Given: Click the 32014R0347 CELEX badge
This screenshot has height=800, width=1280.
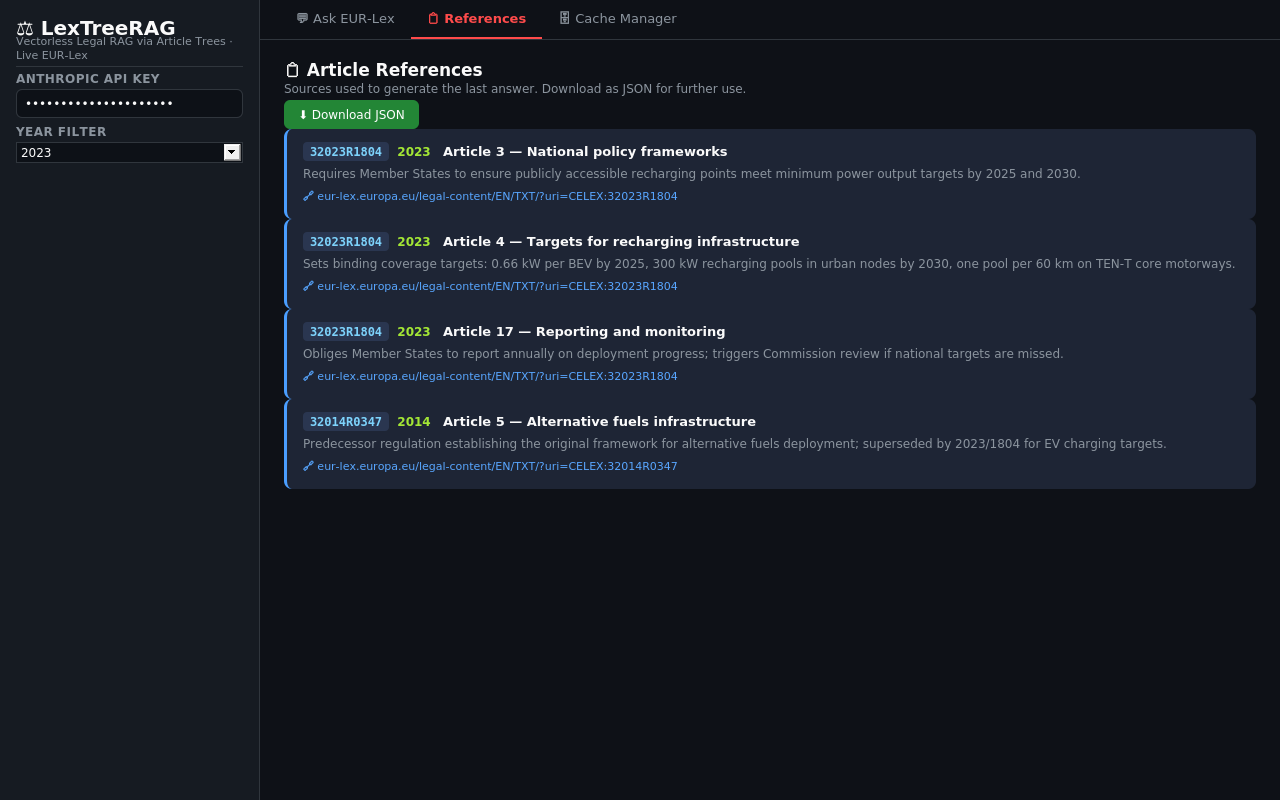Looking at the screenshot, I should tap(346, 422).
